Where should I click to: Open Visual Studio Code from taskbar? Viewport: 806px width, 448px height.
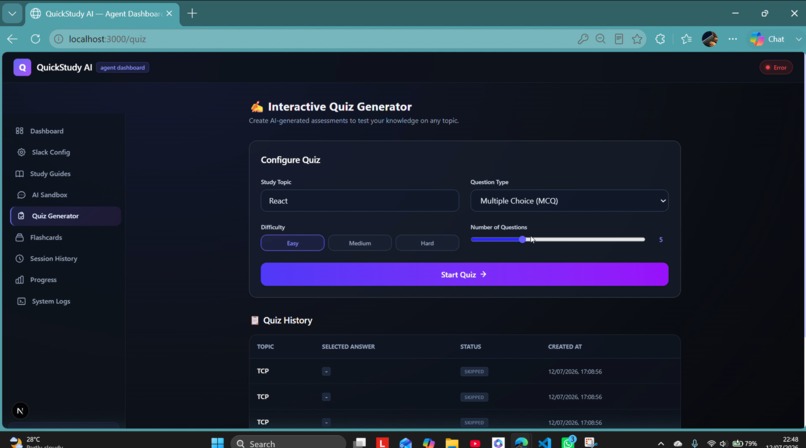[544, 443]
